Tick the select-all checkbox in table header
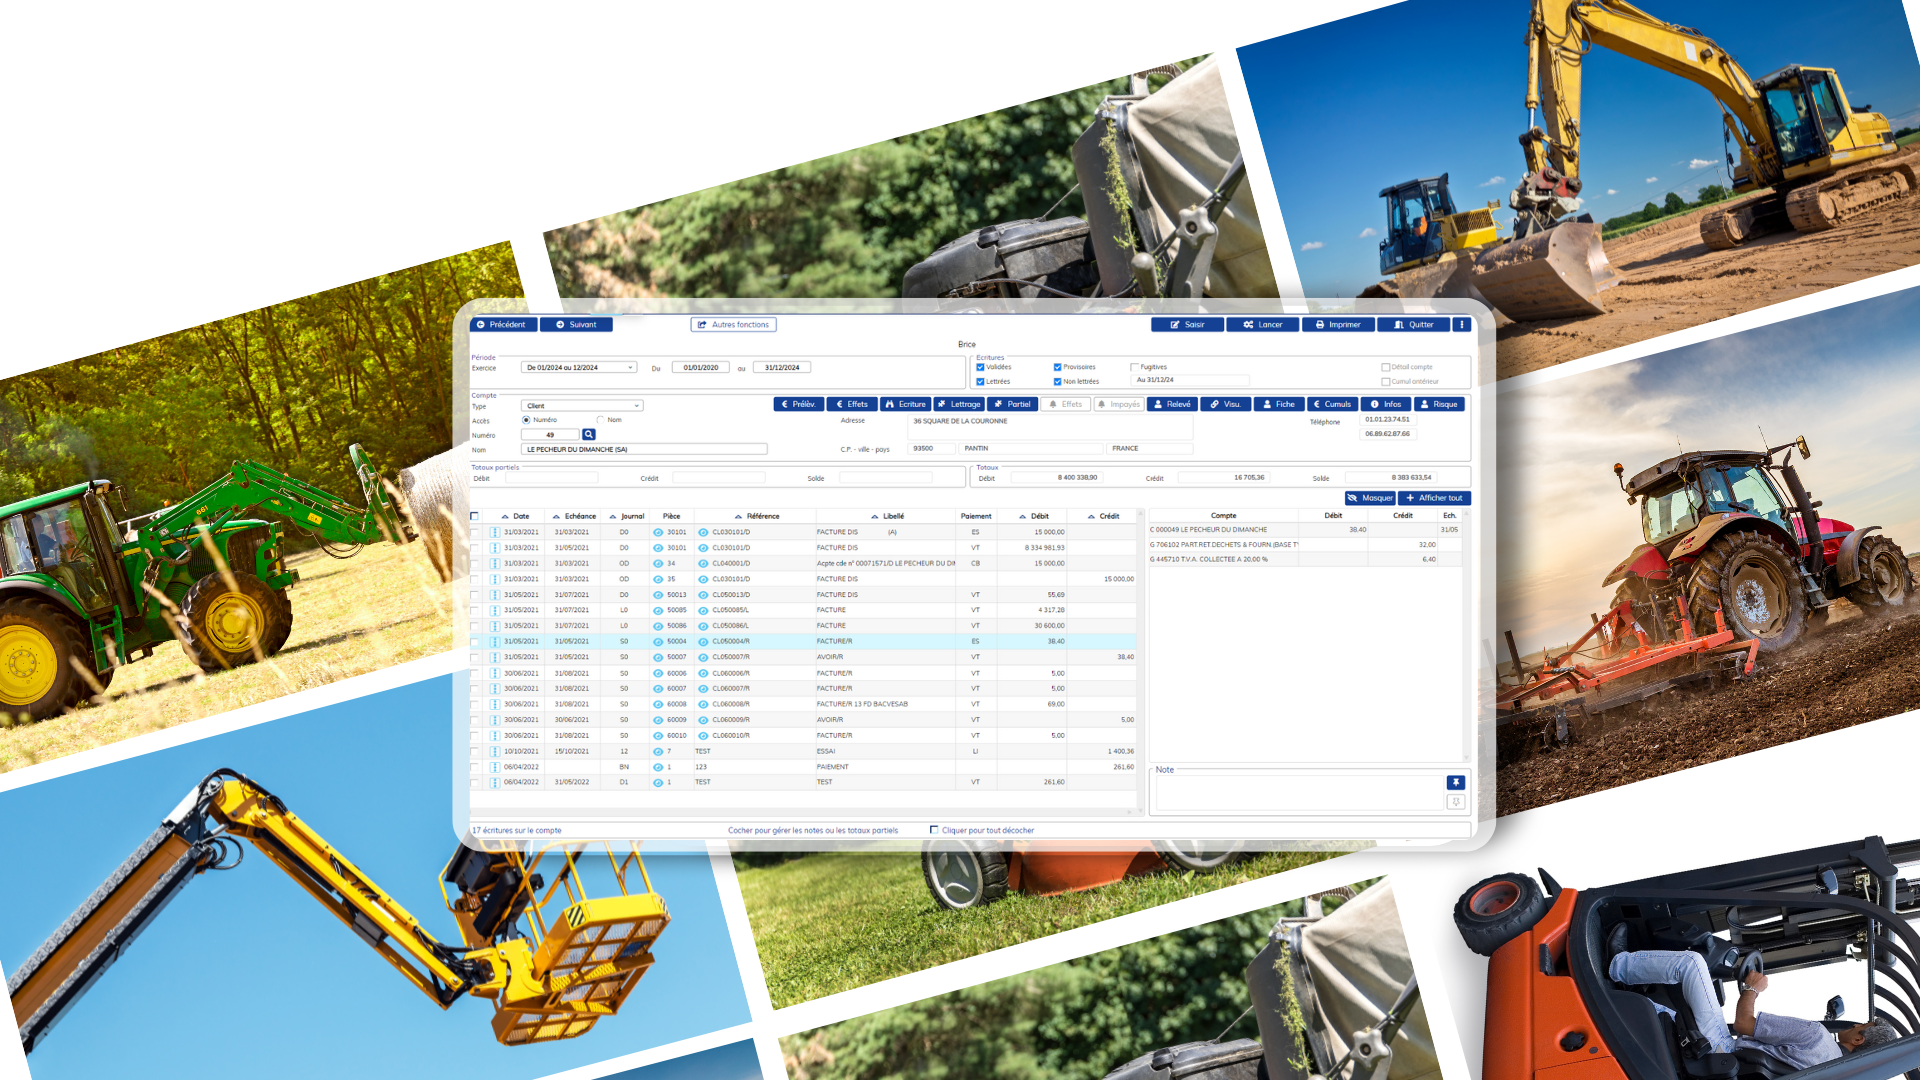The height and width of the screenshot is (1080, 1920). coord(474,517)
